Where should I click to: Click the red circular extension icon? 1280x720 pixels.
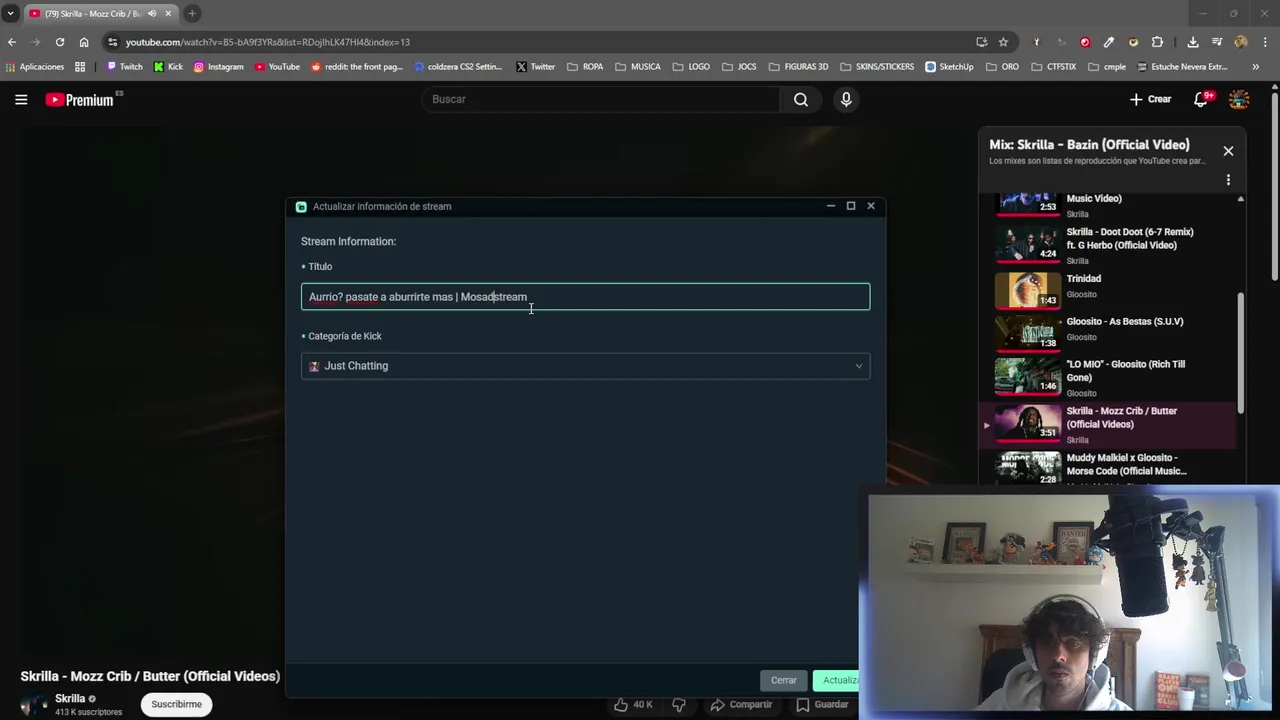pos(1085,42)
